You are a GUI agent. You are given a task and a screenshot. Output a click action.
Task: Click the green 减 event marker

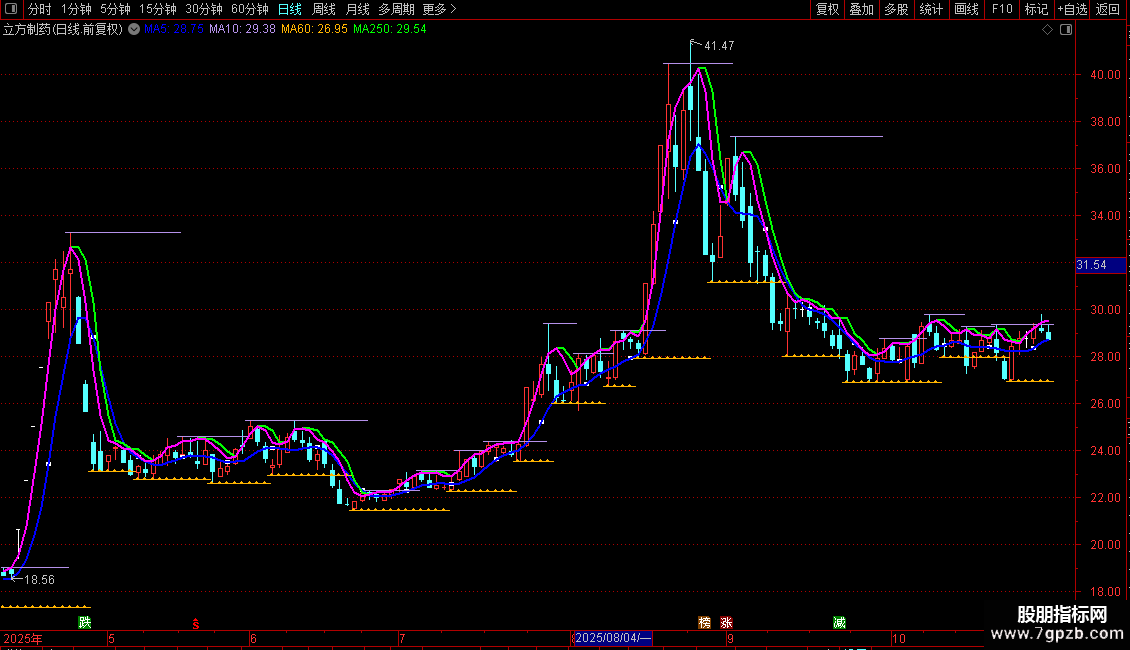[x=840, y=623]
